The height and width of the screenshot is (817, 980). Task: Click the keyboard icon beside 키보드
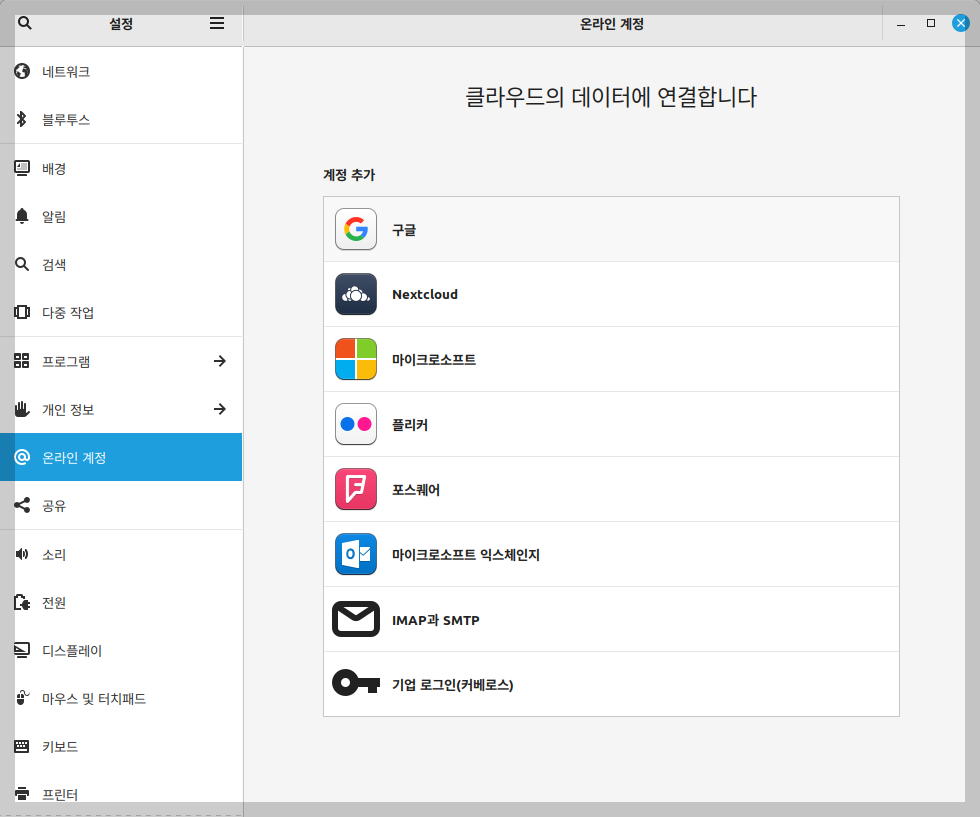point(22,746)
